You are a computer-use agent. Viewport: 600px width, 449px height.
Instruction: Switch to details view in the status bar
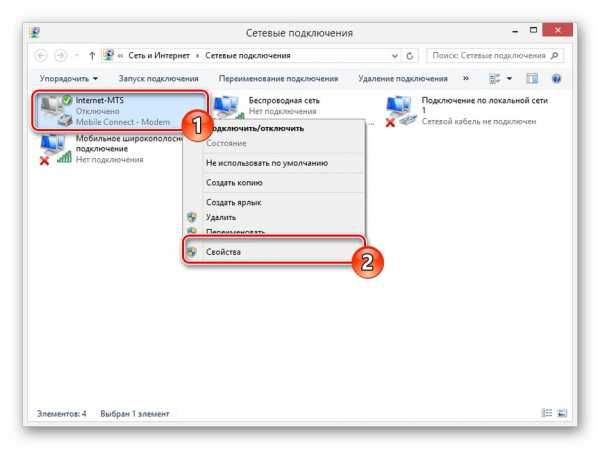547,413
